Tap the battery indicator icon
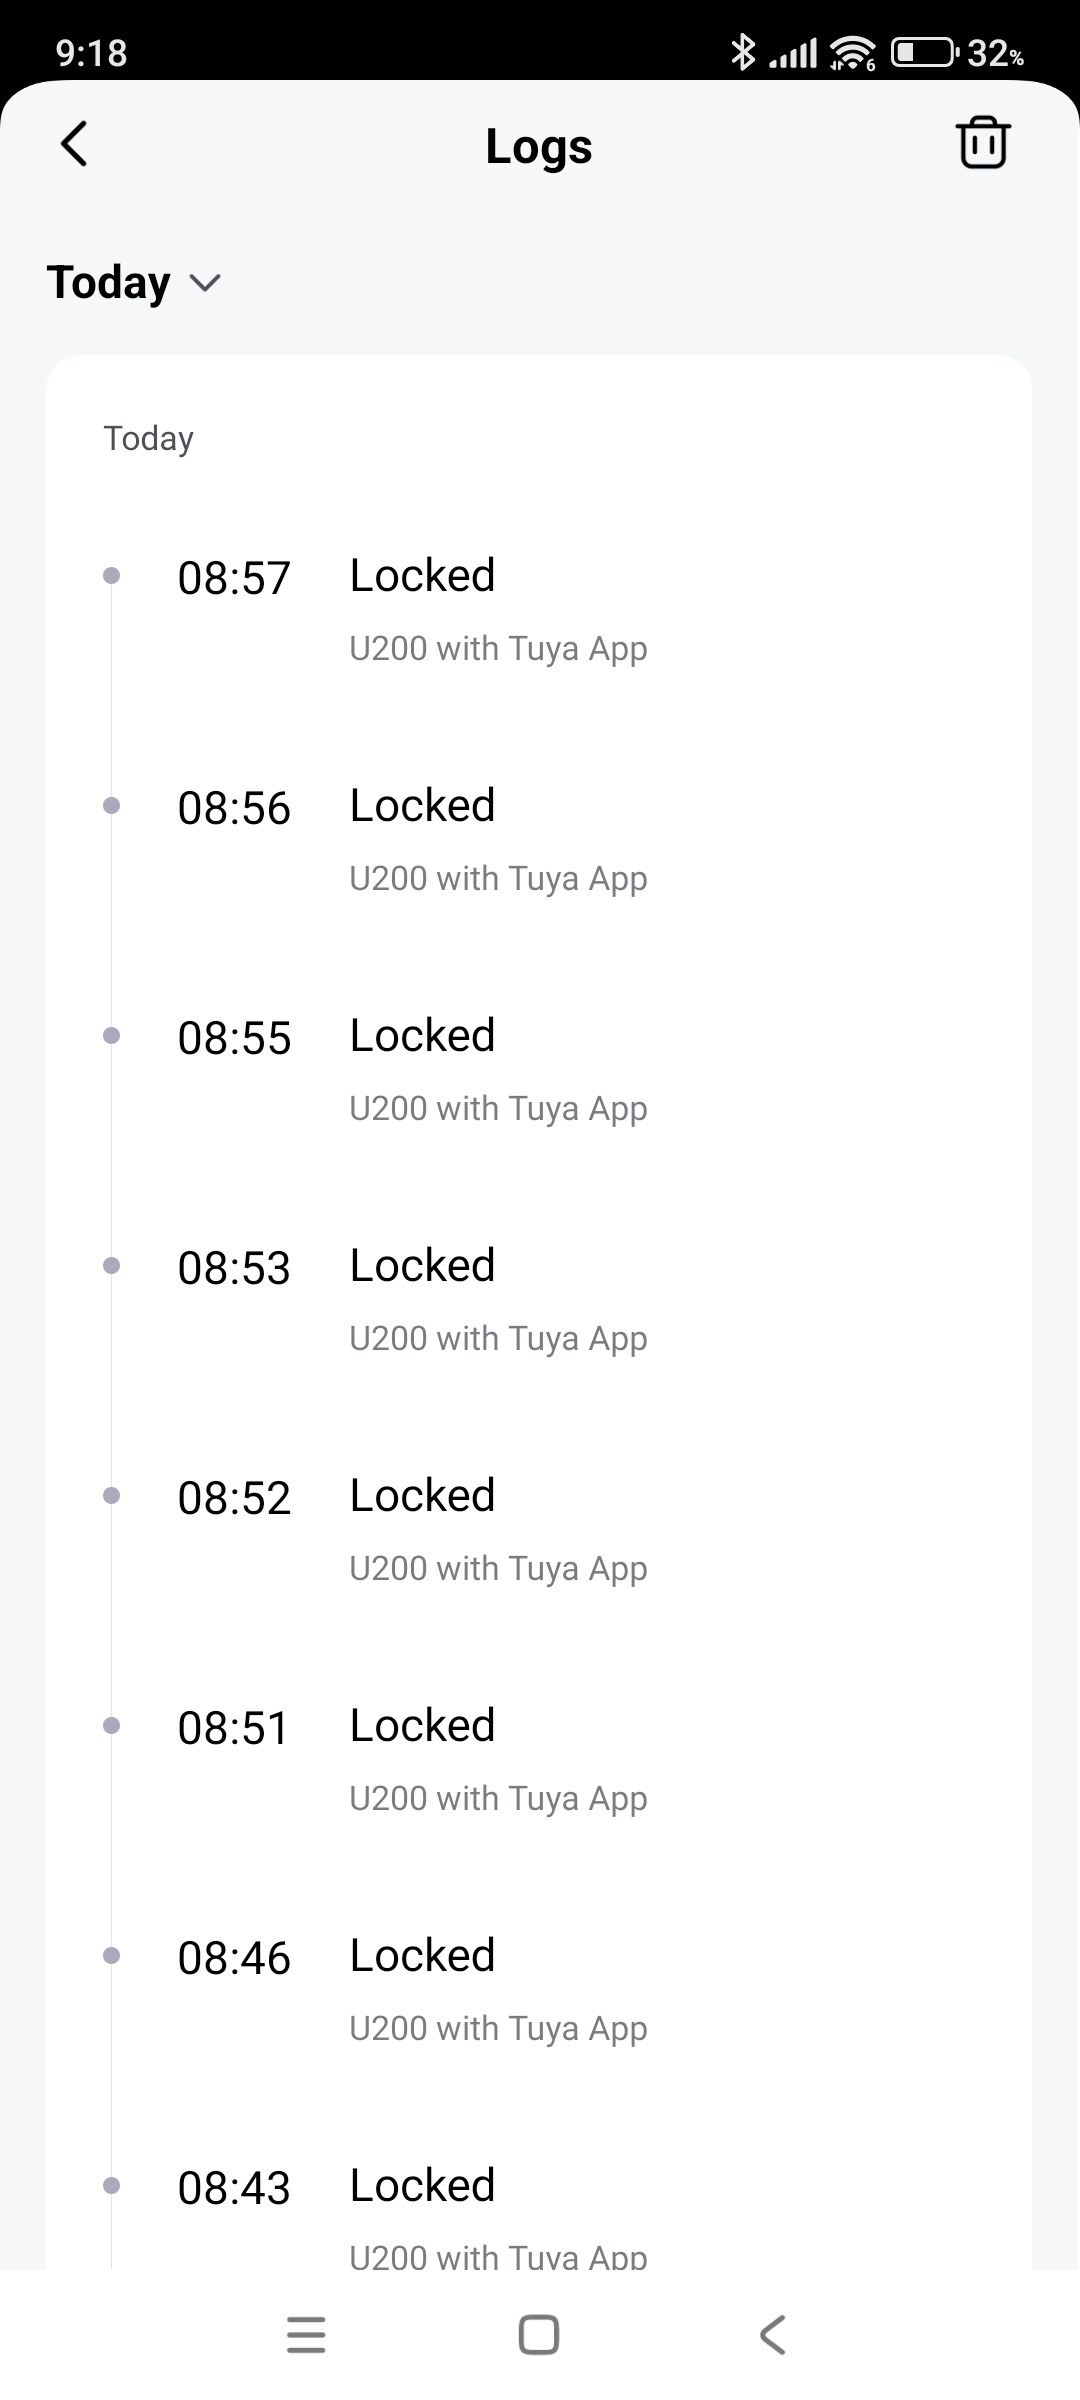Viewport: 1080px width, 2400px height. pos(923,52)
